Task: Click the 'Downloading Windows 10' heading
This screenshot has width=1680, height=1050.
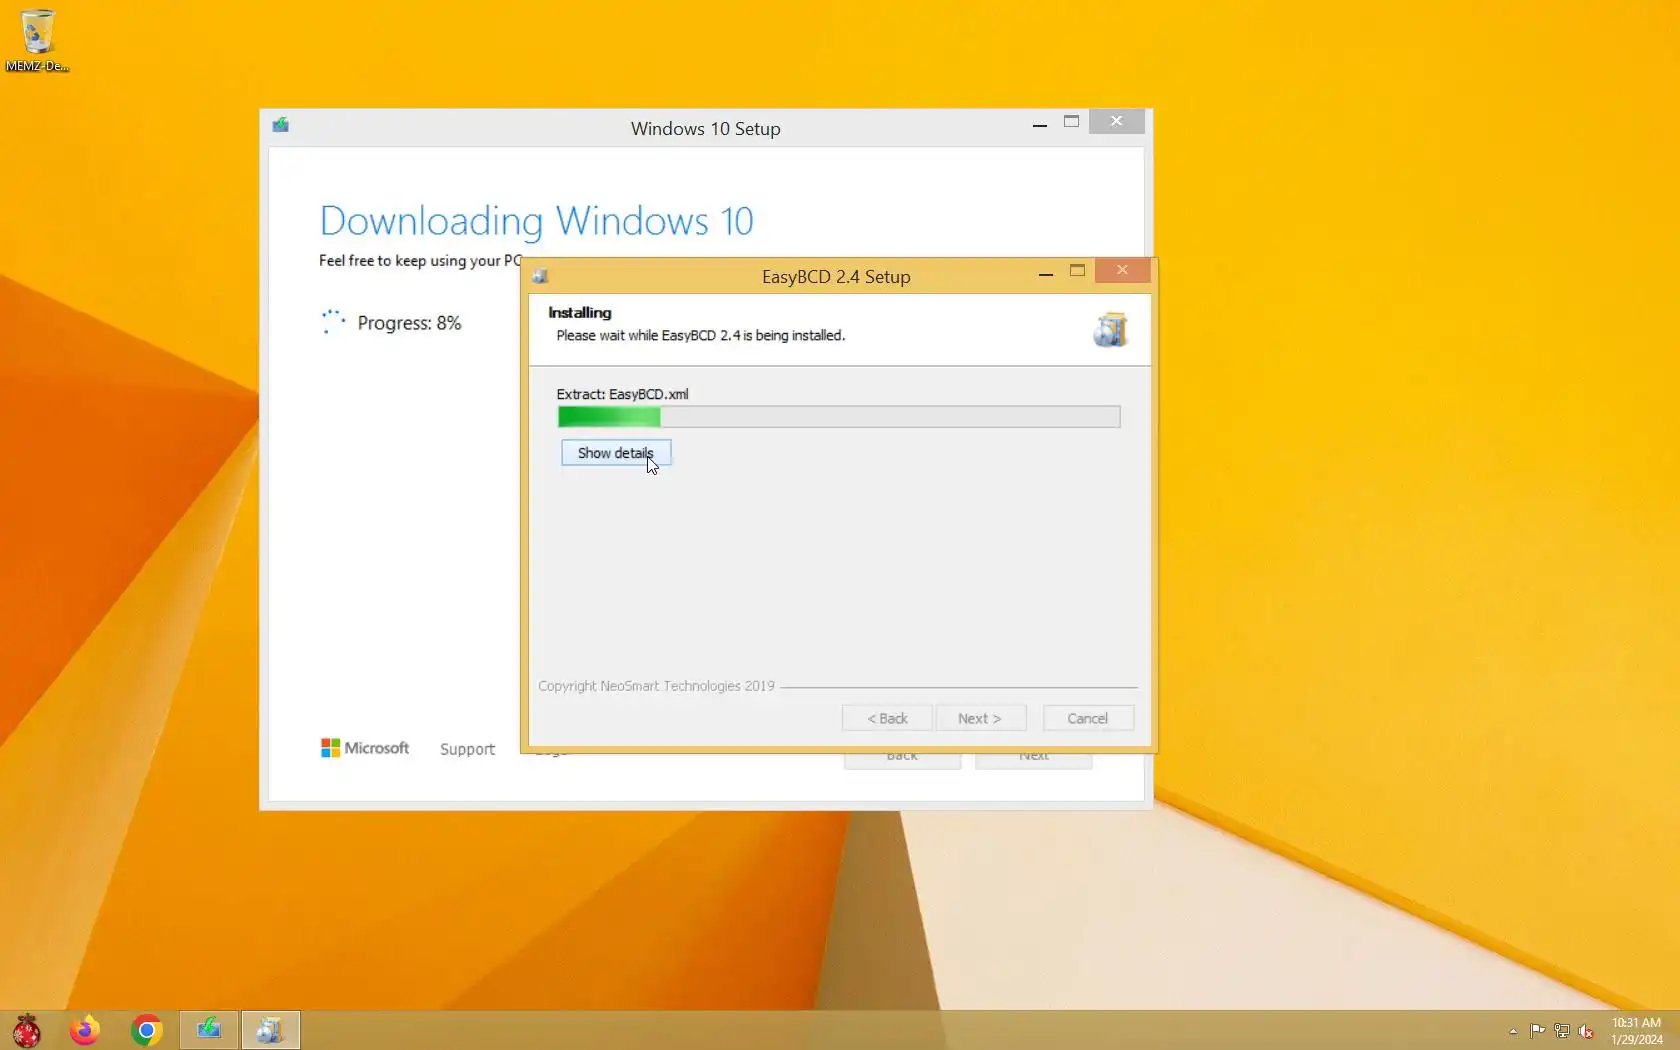Action: coord(536,221)
